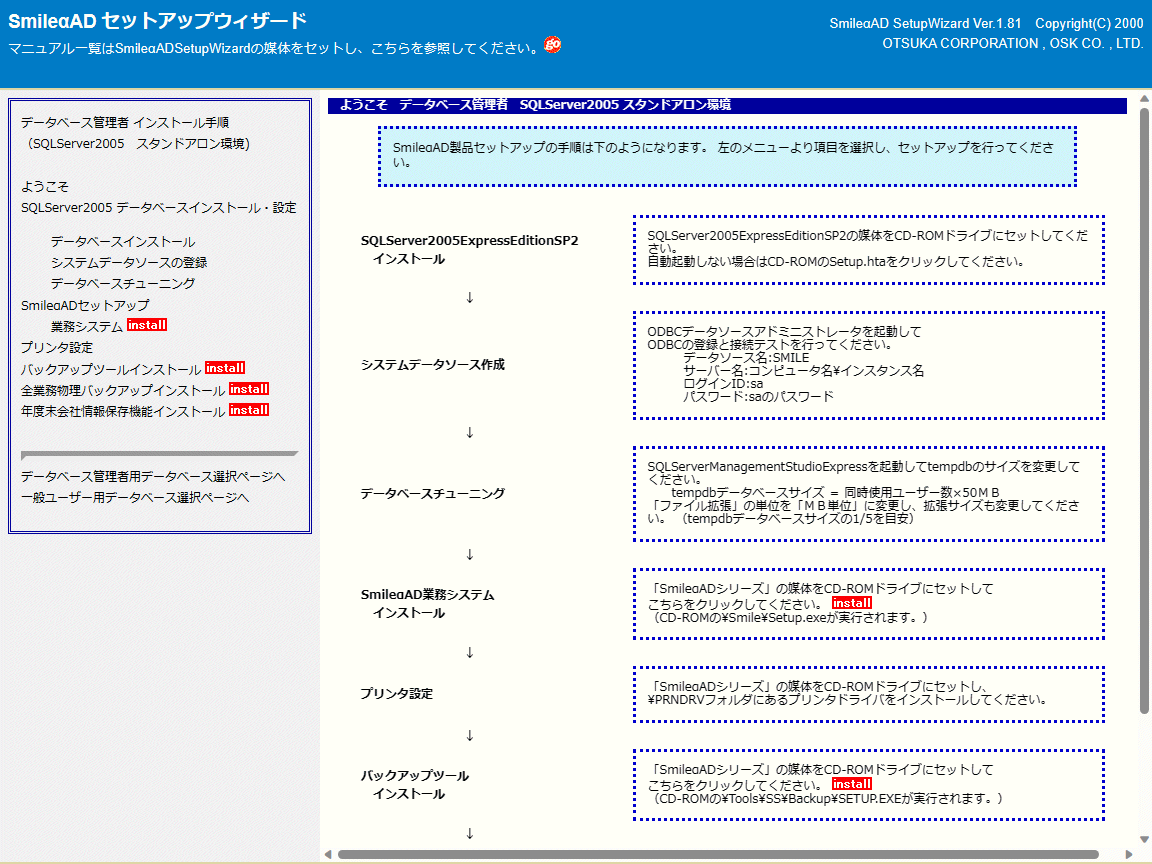Viewport: 1152px width, 864px height.
Task: Click バックアップツール インストール step heading
Action: (x=414, y=785)
